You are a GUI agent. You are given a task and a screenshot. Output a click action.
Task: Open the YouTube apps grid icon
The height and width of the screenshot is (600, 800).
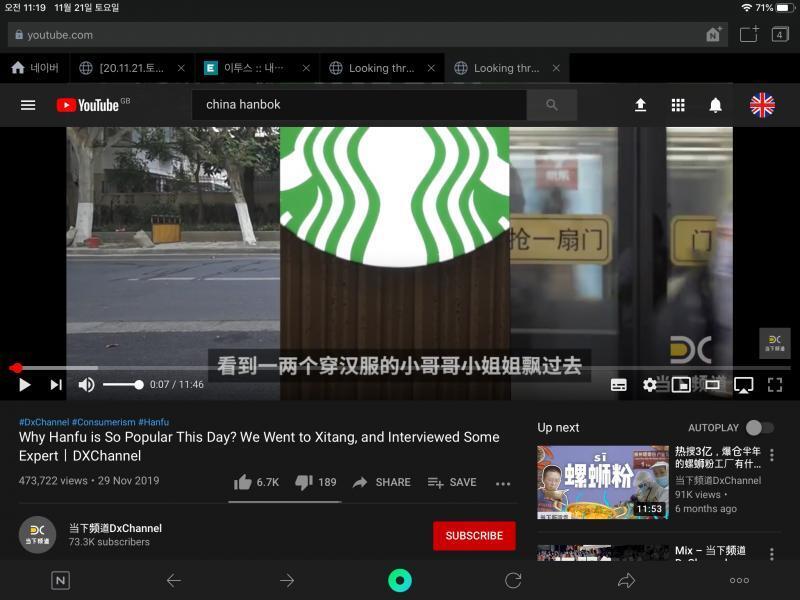click(678, 105)
